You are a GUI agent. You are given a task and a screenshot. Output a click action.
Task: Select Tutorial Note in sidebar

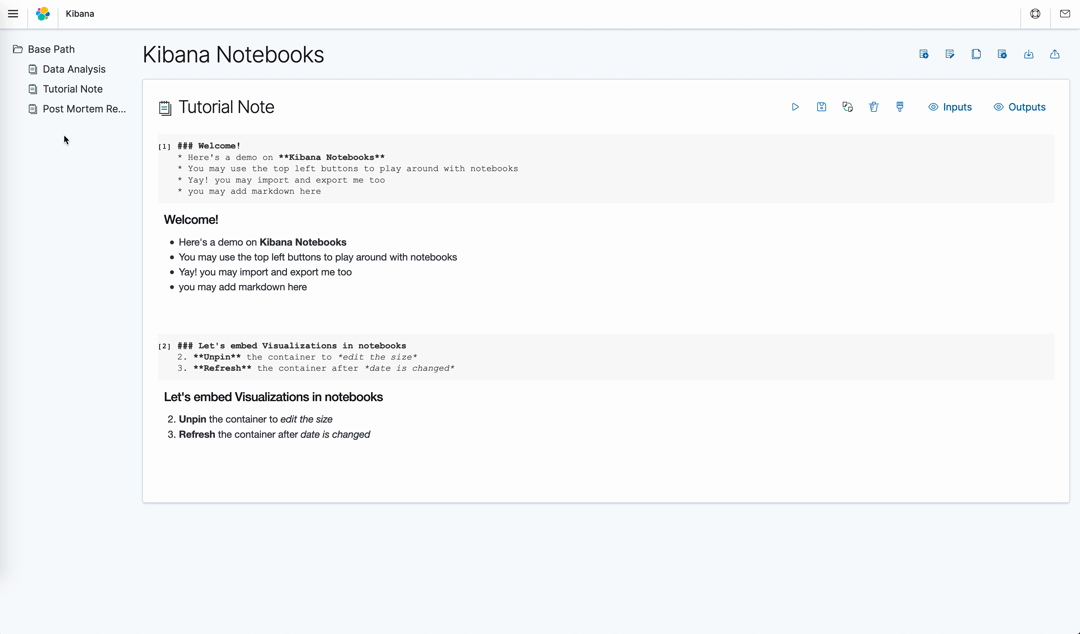coord(65,89)
